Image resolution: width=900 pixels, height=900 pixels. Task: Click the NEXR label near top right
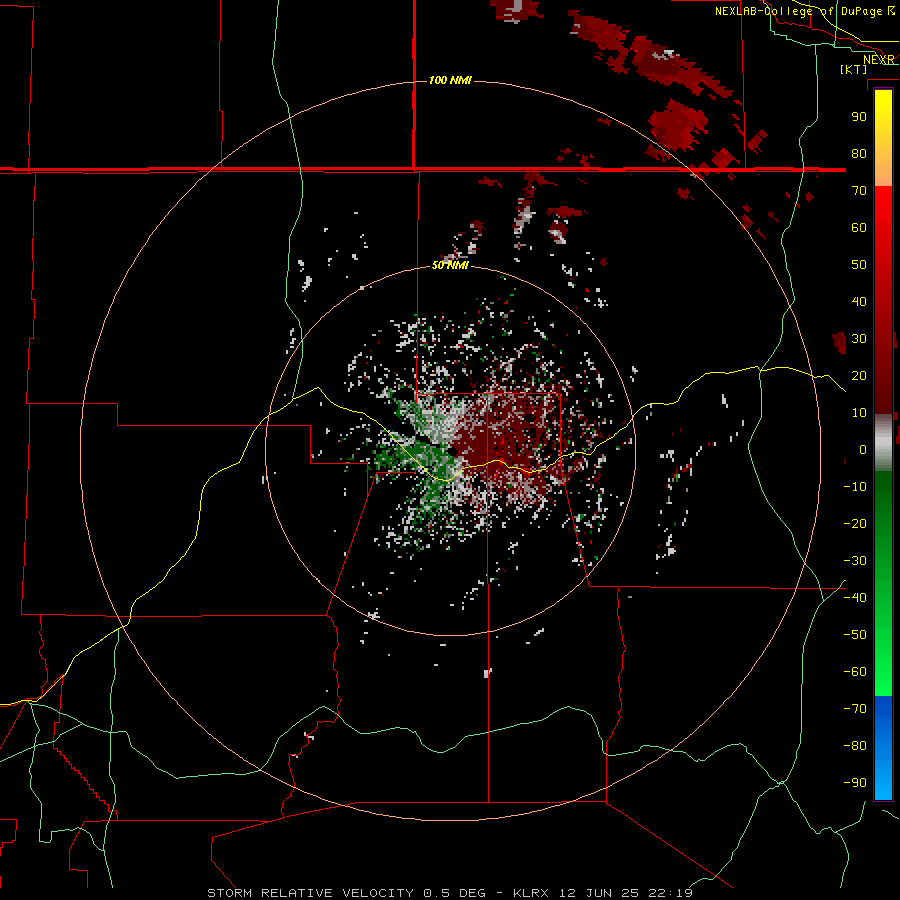click(878, 60)
